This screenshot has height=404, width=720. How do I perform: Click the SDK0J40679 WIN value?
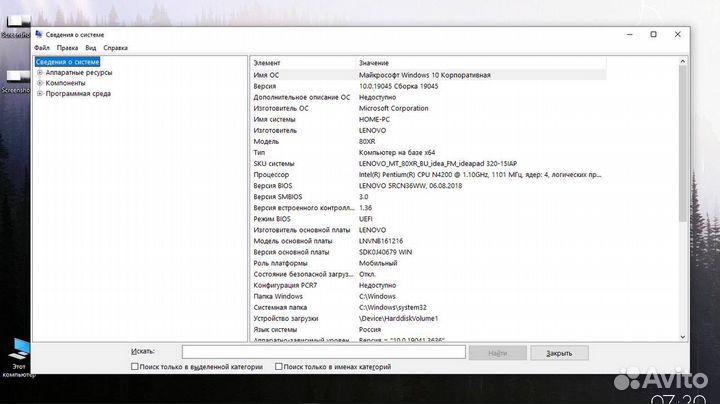pyautogui.click(x=385, y=252)
